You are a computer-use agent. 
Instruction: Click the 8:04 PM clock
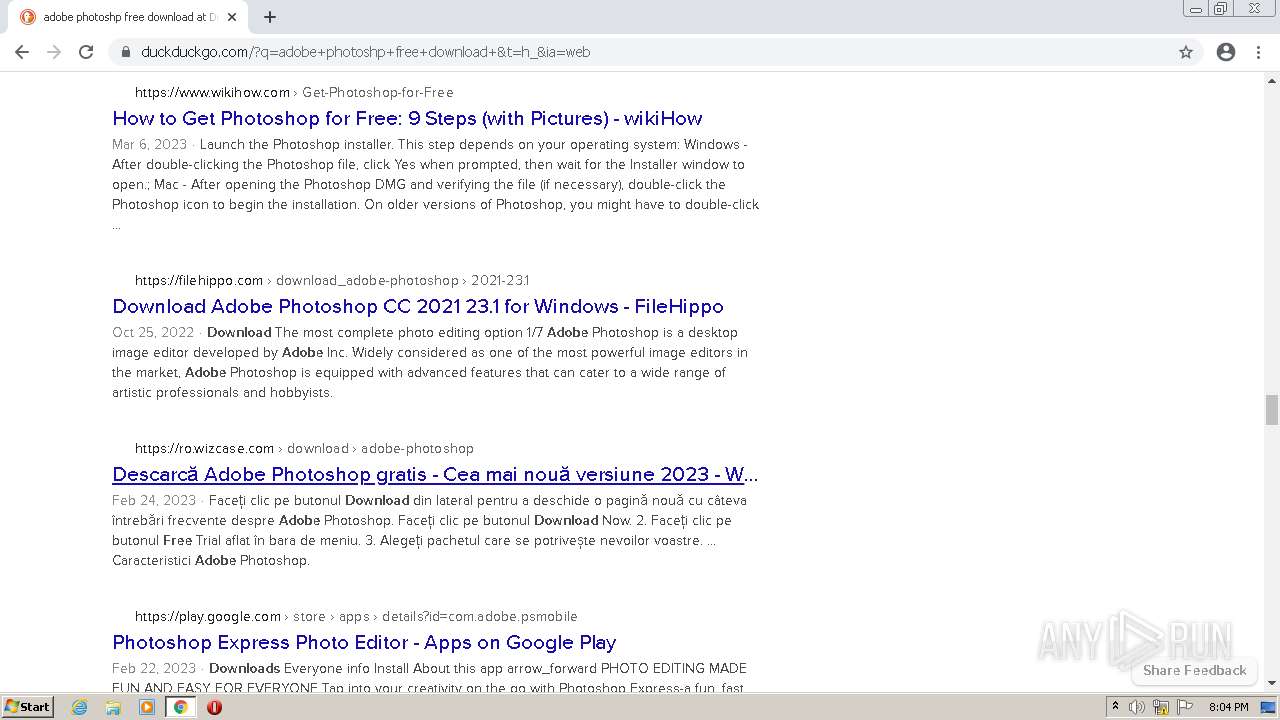point(1228,707)
